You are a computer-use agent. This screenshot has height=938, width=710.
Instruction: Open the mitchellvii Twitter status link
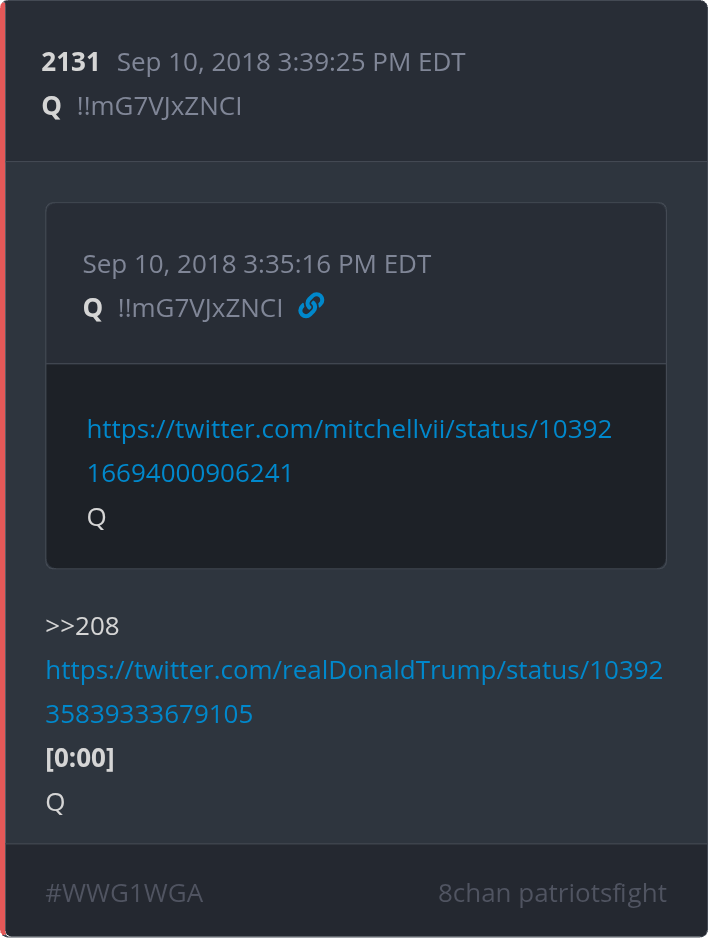point(349,429)
